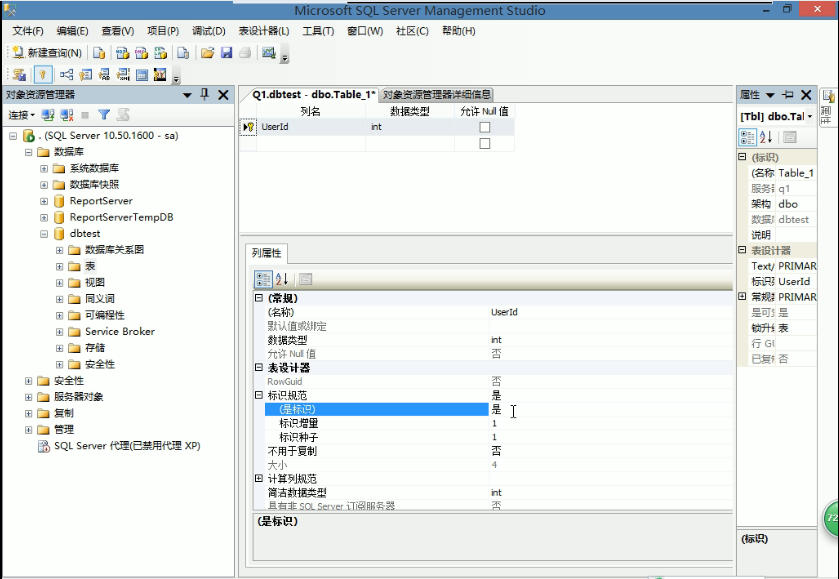Click the Database Engine Query icon
Screen dimensions: 839x579
(99, 52)
